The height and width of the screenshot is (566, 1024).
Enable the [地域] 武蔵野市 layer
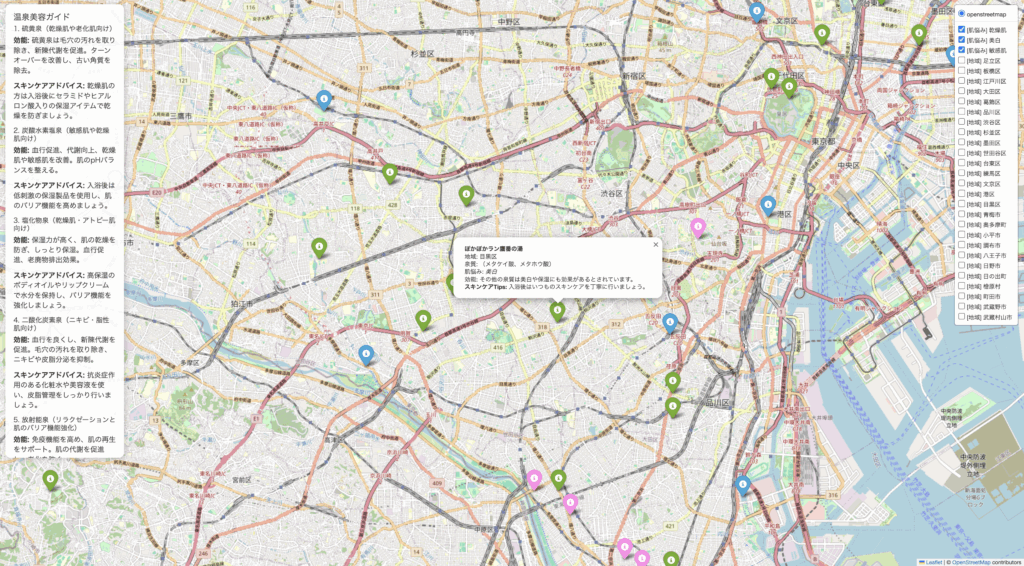click(x=962, y=306)
